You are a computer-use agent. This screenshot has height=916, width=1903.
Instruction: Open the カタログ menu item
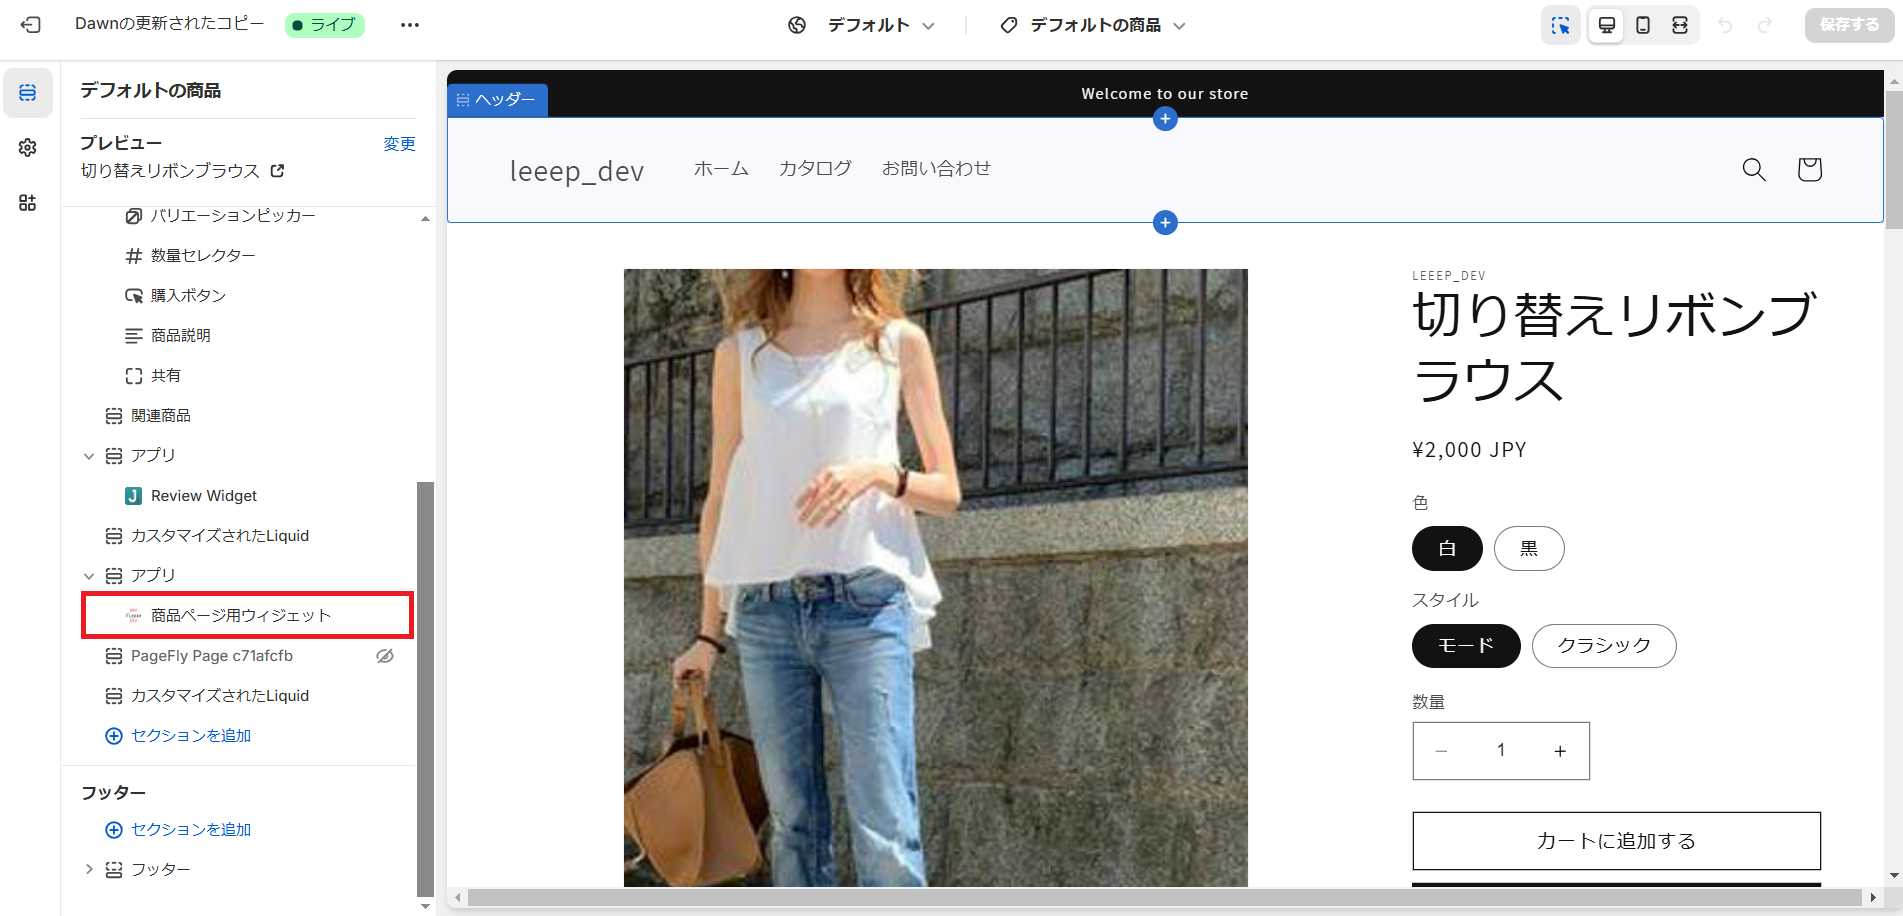815,169
